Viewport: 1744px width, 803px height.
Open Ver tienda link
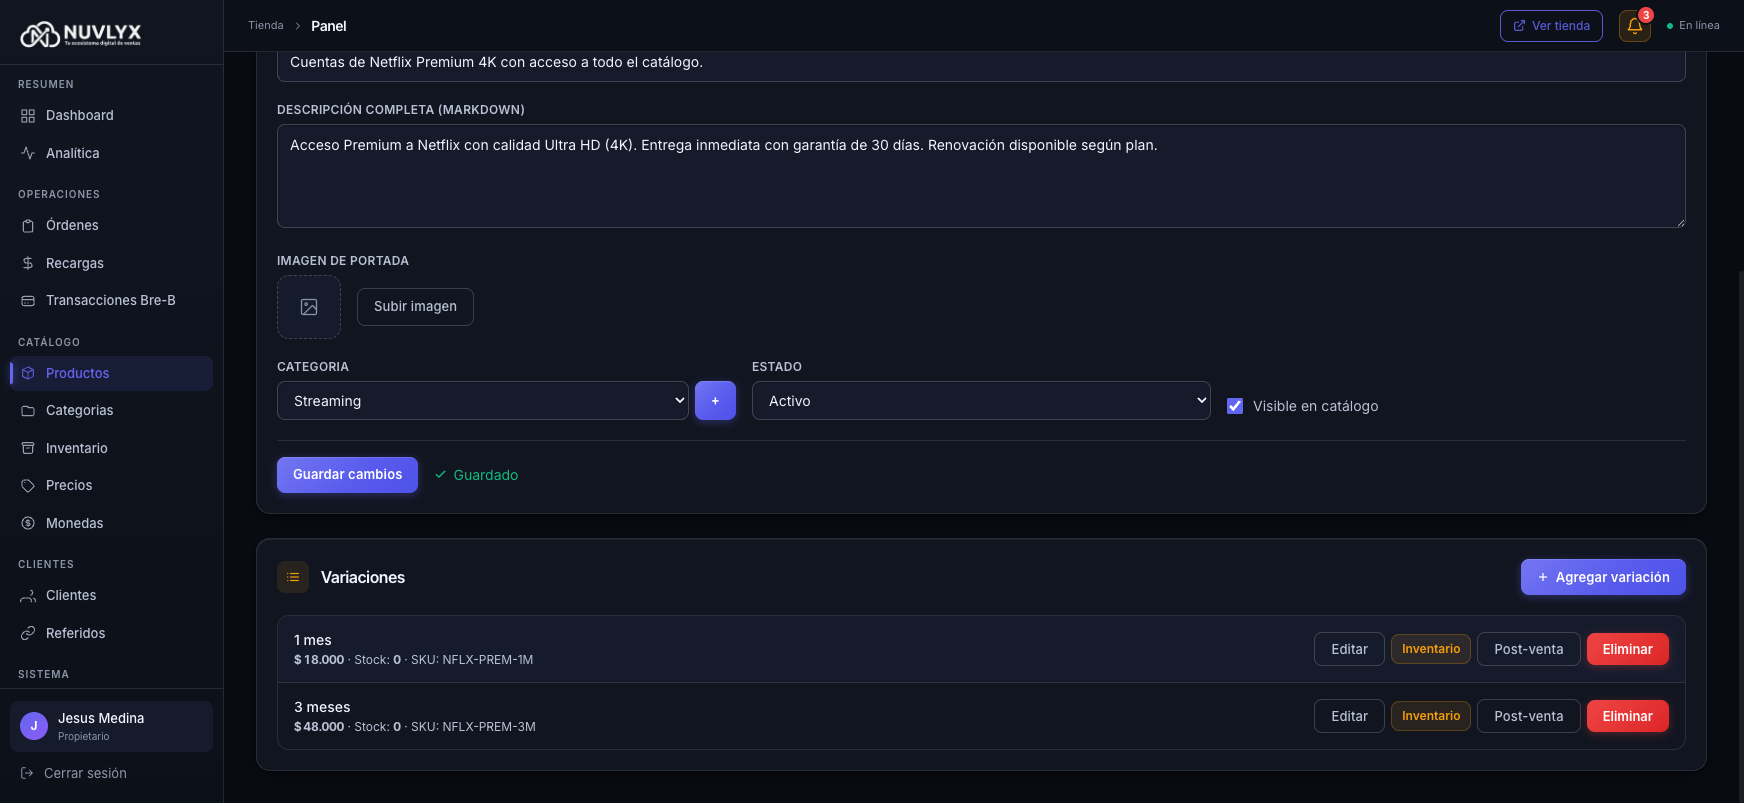[1551, 26]
